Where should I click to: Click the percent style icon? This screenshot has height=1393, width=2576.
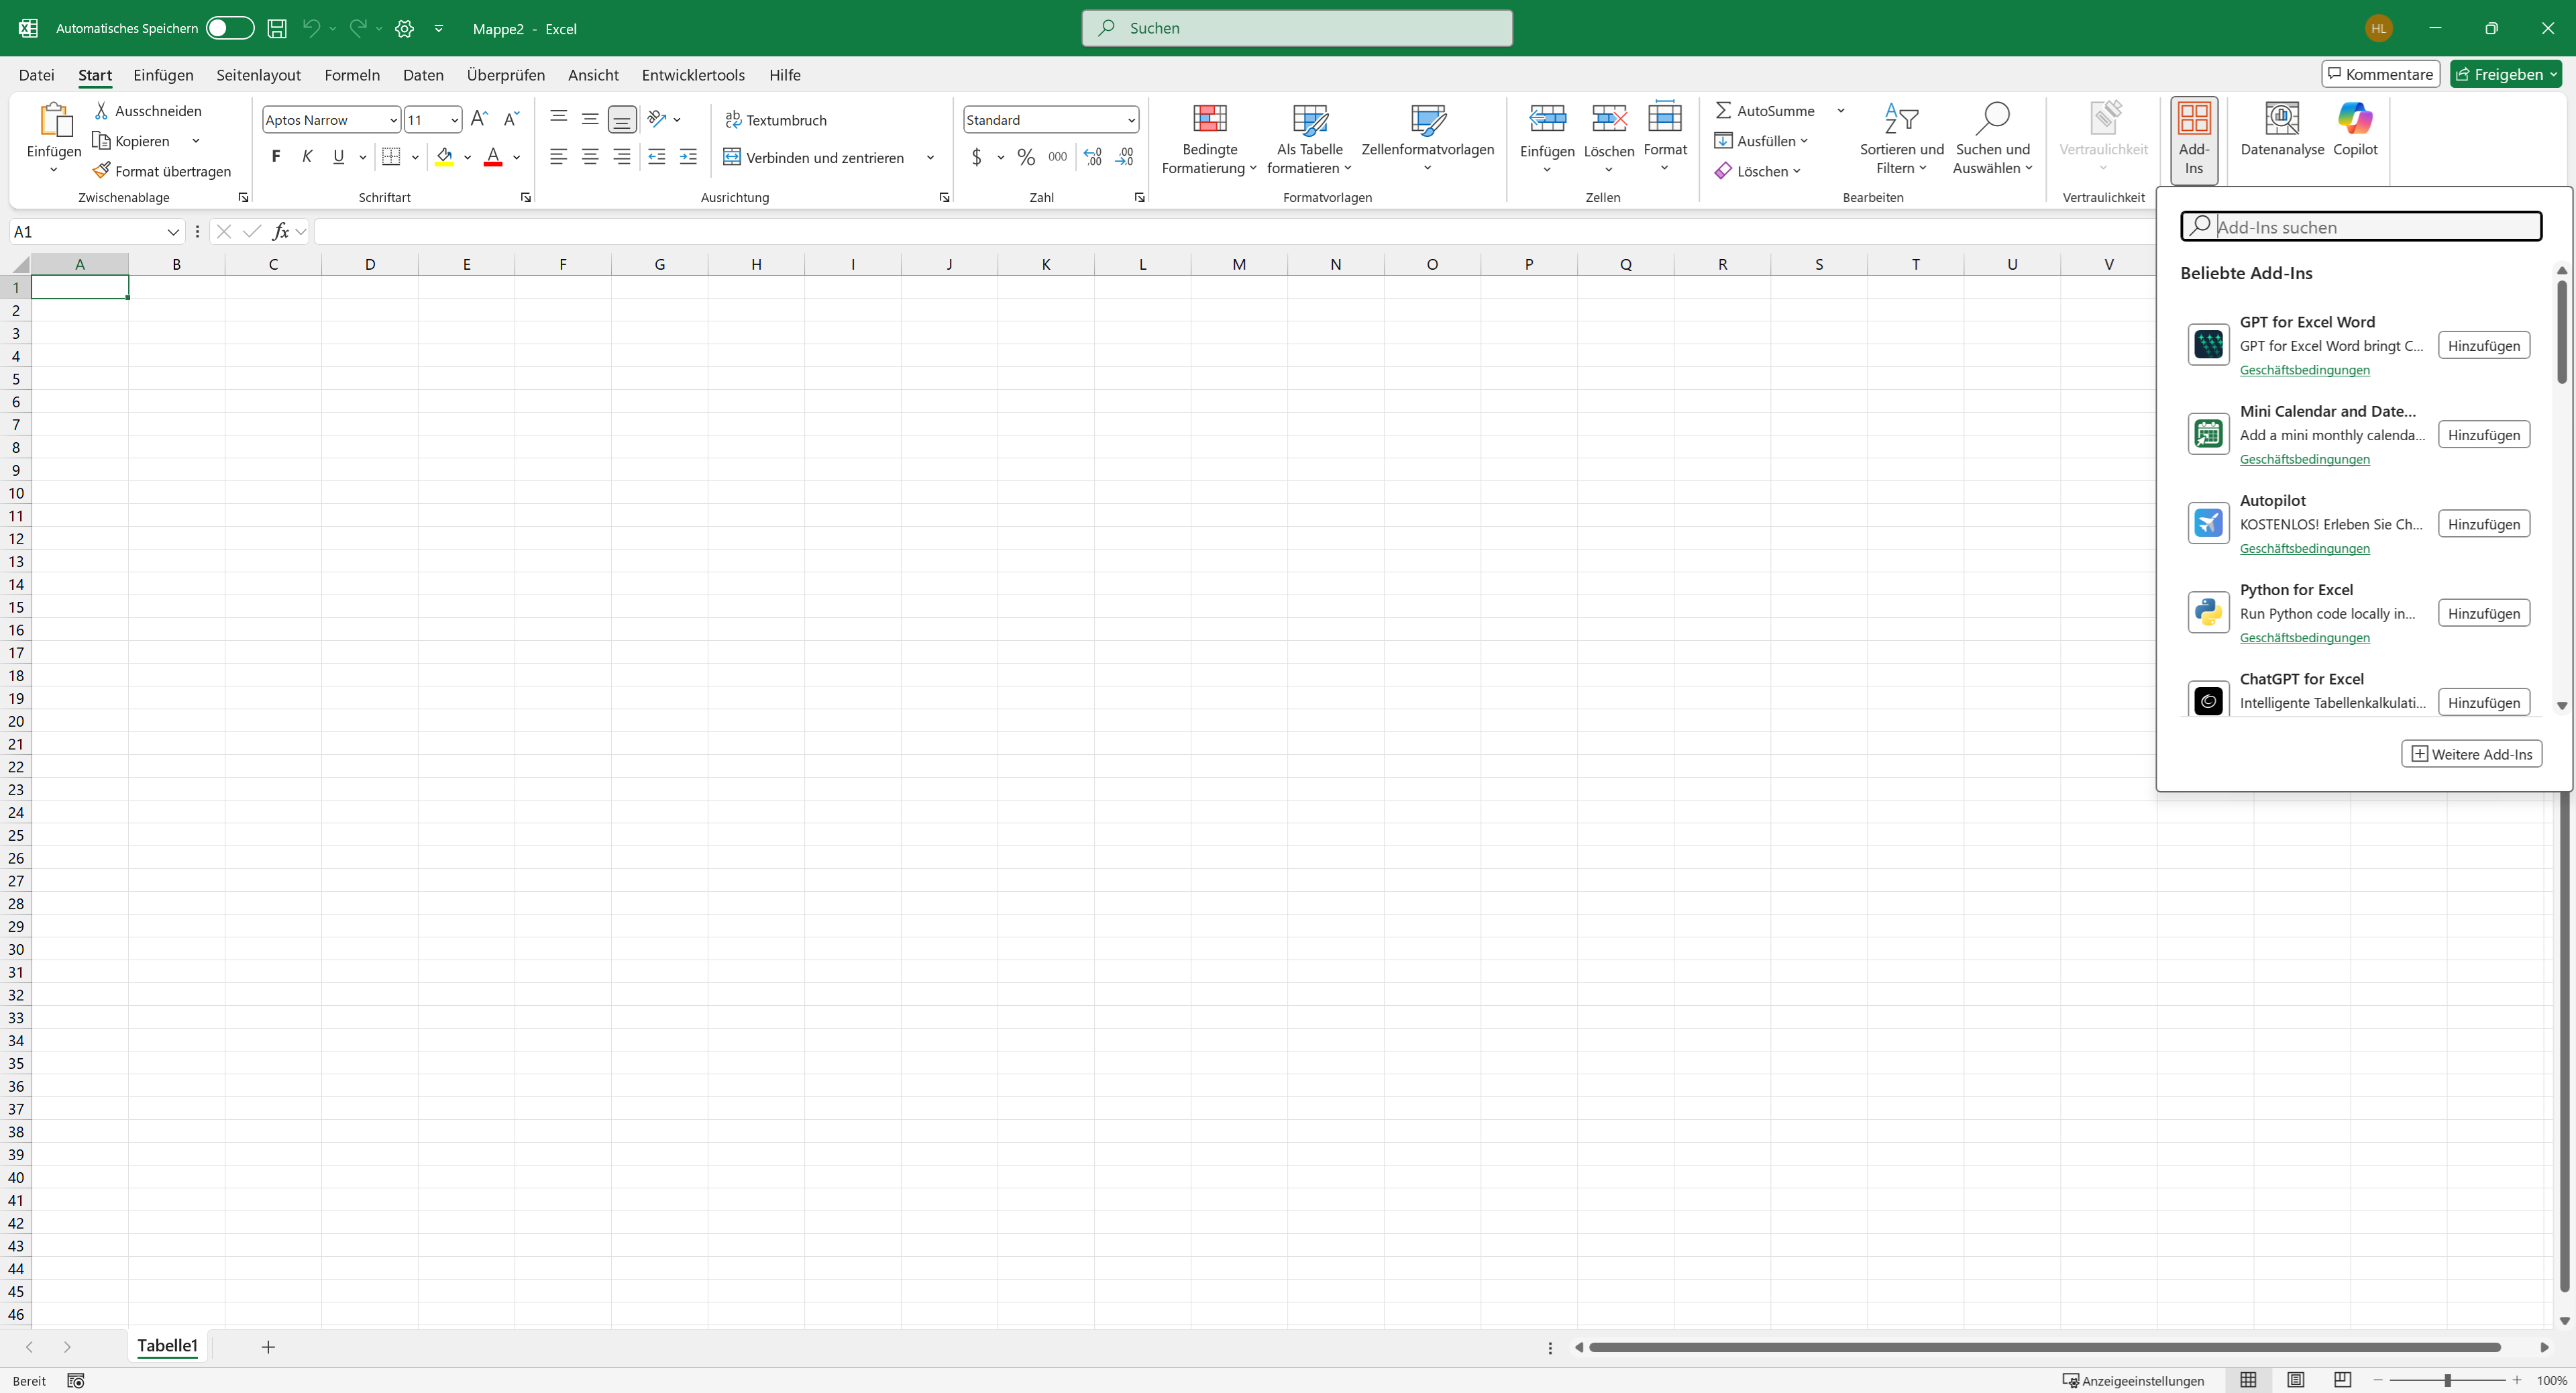(x=1025, y=157)
